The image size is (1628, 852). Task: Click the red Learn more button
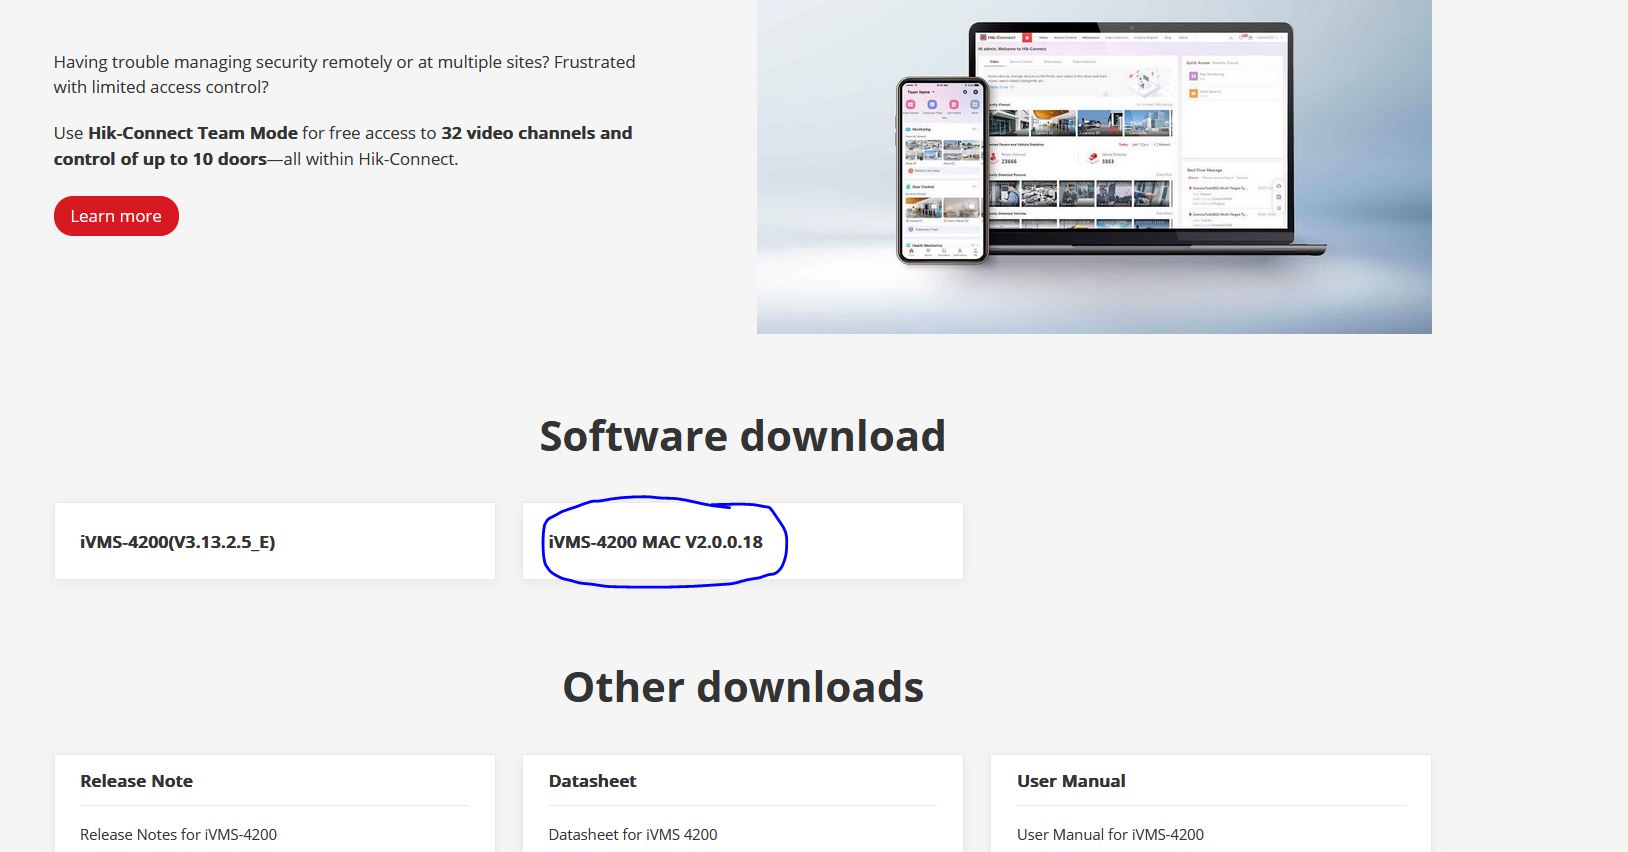point(116,216)
